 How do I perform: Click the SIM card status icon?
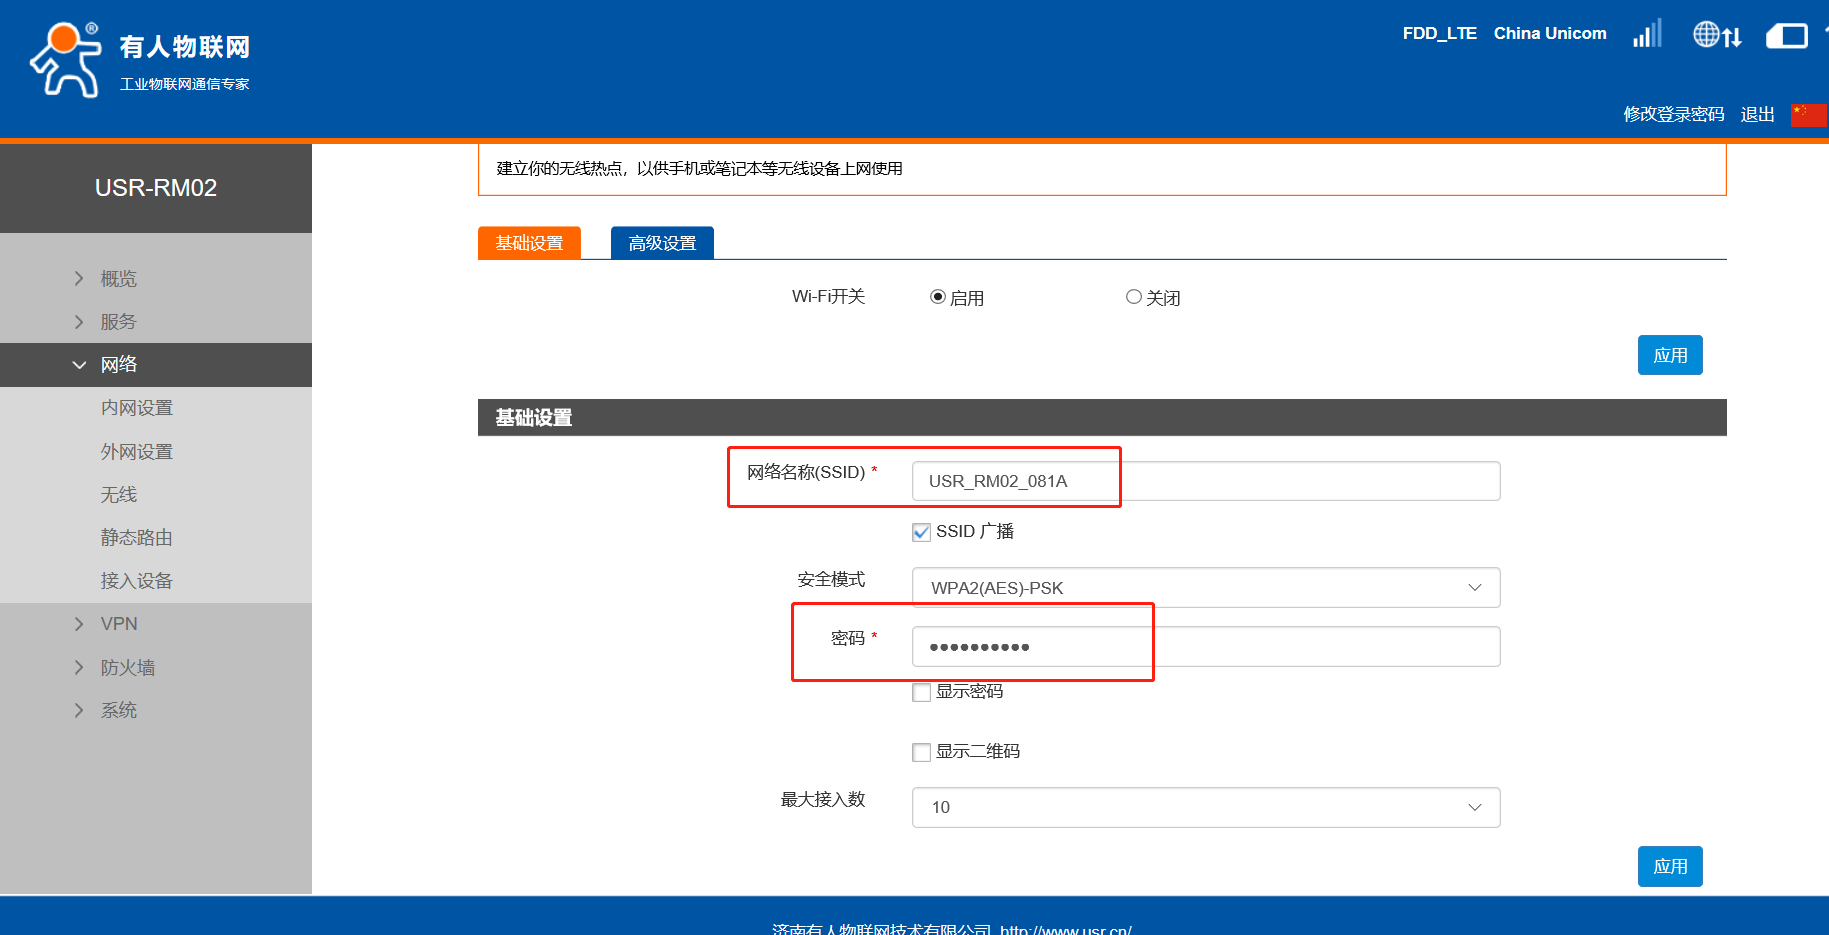1786,37
